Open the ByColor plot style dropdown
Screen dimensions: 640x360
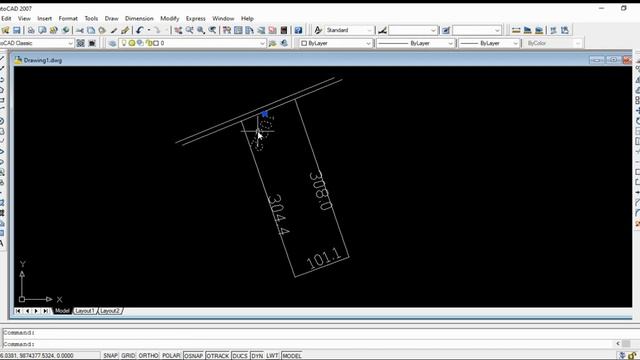[x=552, y=43]
